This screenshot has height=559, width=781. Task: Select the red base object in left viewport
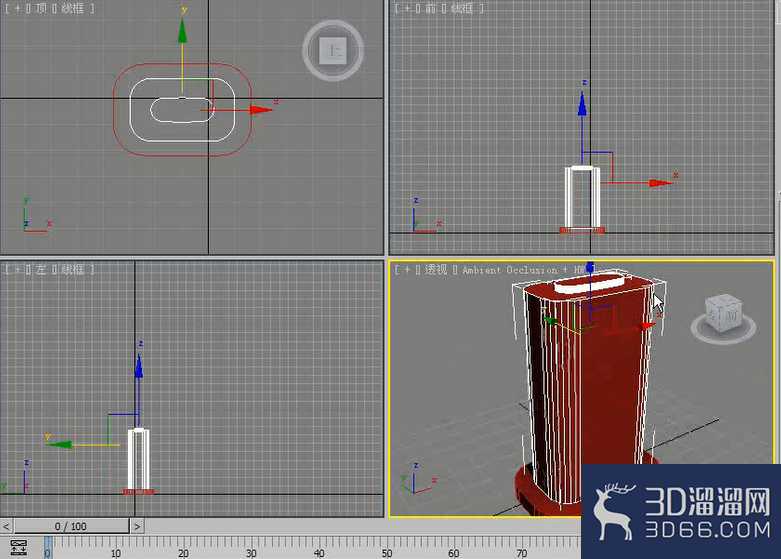point(138,492)
